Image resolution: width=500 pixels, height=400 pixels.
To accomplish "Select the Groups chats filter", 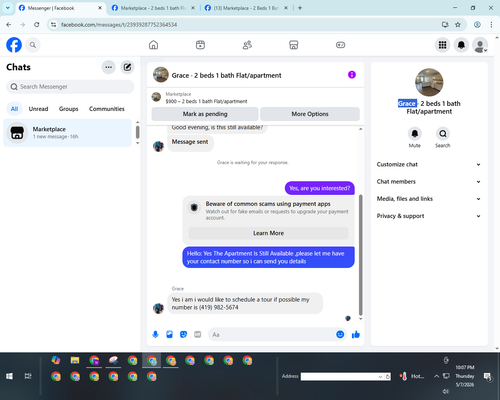I will click(x=69, y=109).
